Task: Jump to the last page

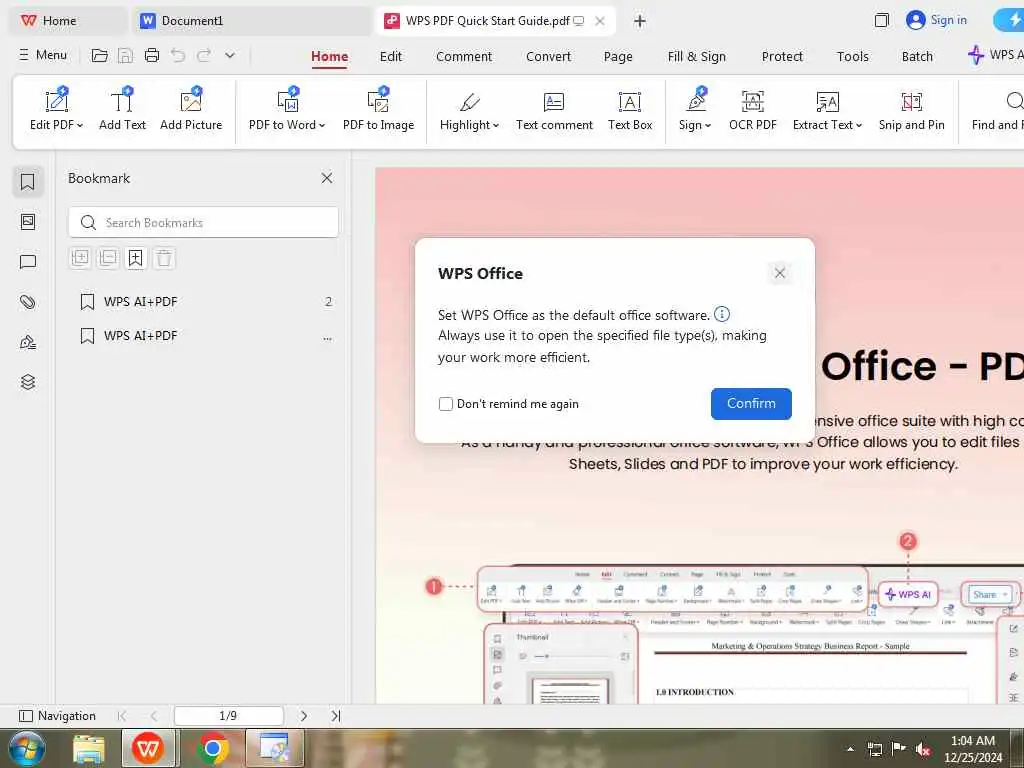Action: pos(336,716)
